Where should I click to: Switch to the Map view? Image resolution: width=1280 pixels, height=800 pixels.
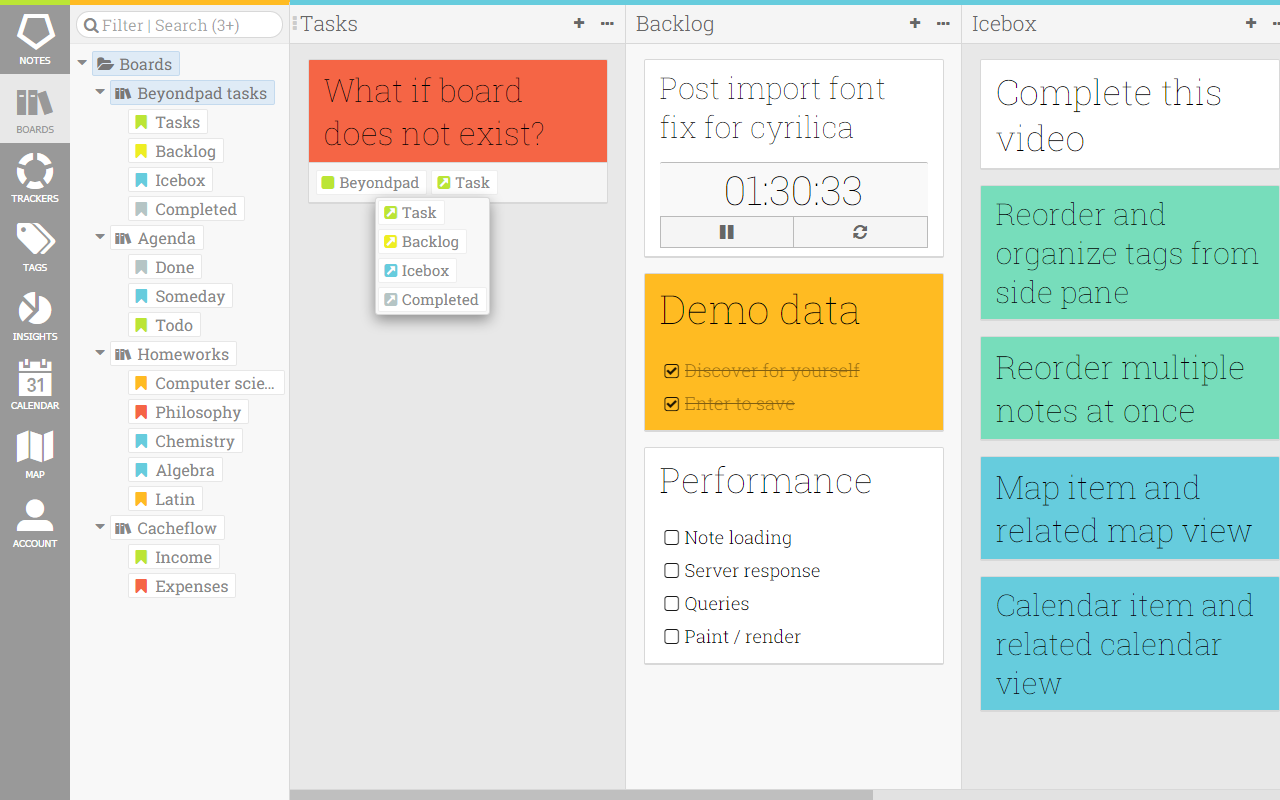coord(35,453)
